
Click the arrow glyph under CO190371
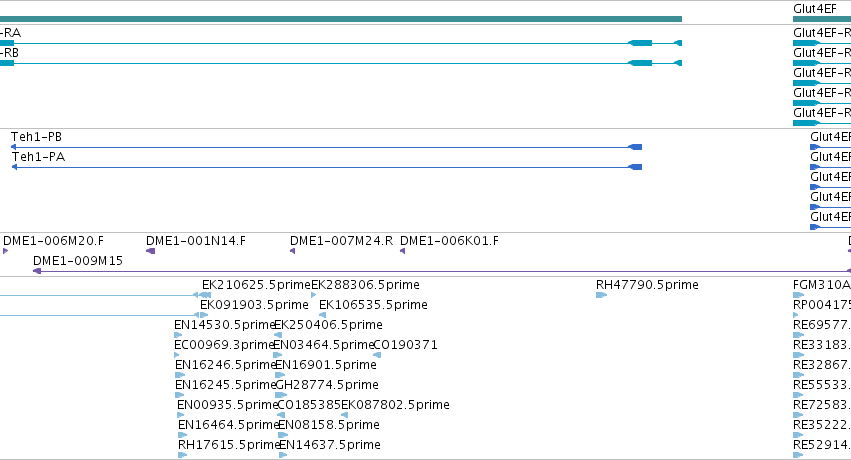pos(377,355)
